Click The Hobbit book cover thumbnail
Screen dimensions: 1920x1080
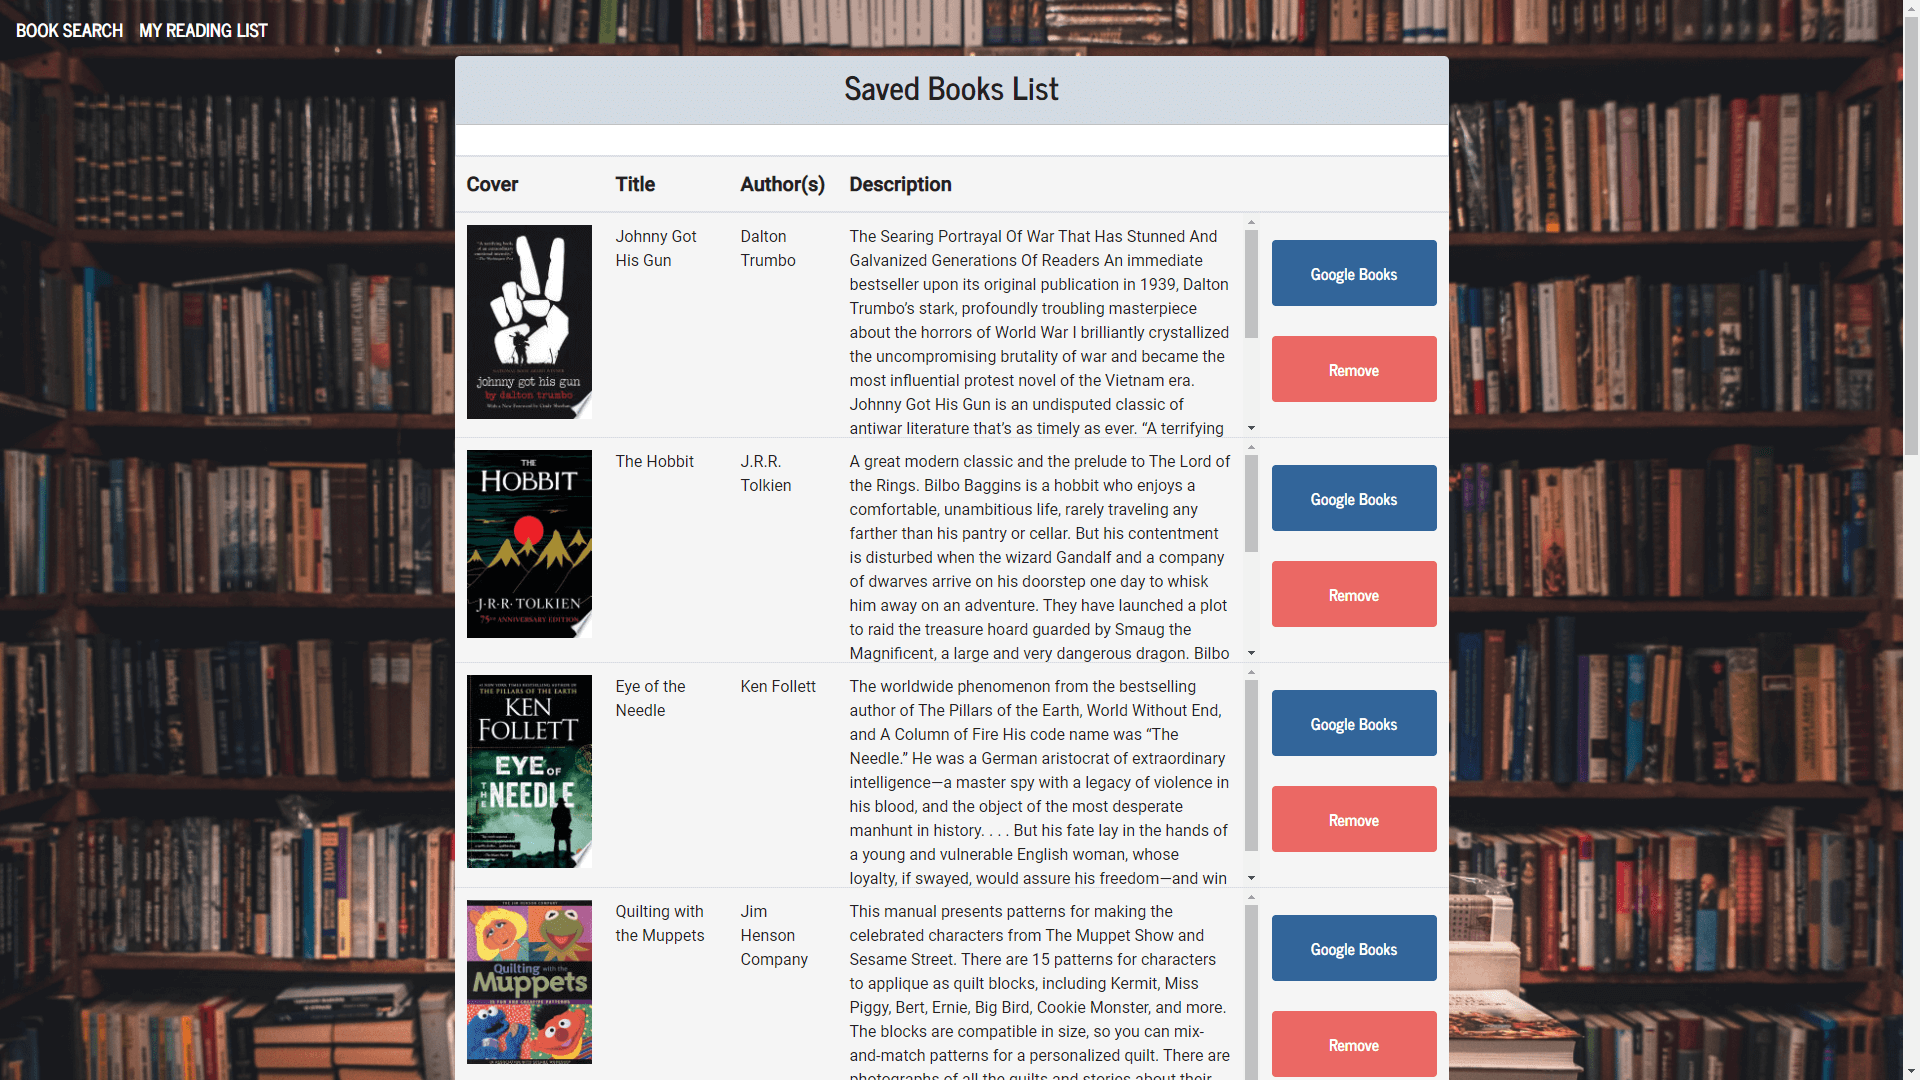[x=527, y=545]
